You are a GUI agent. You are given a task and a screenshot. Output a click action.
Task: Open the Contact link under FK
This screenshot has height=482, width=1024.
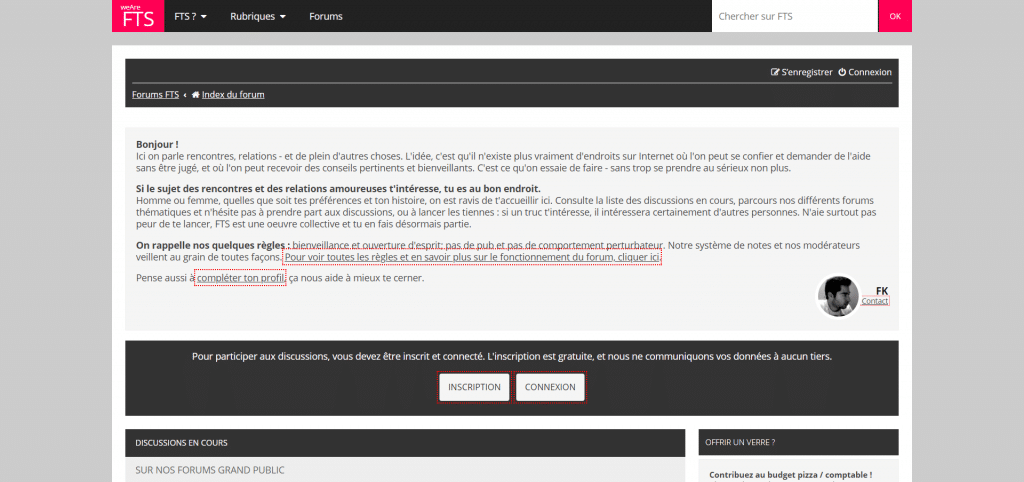coord(874,301)
